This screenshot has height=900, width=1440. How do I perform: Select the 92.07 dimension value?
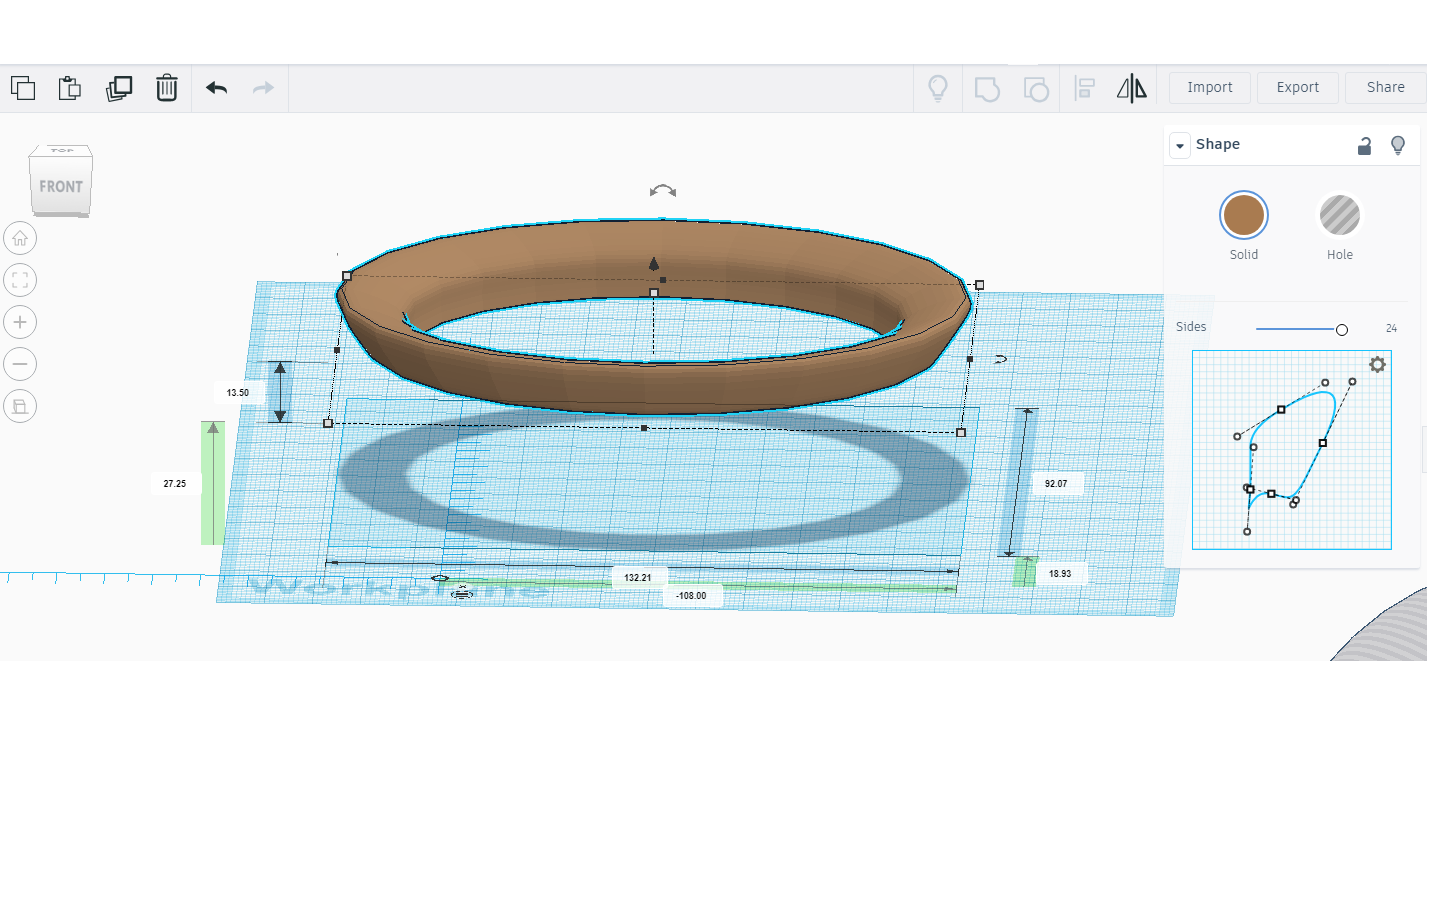coord(1056,484)
